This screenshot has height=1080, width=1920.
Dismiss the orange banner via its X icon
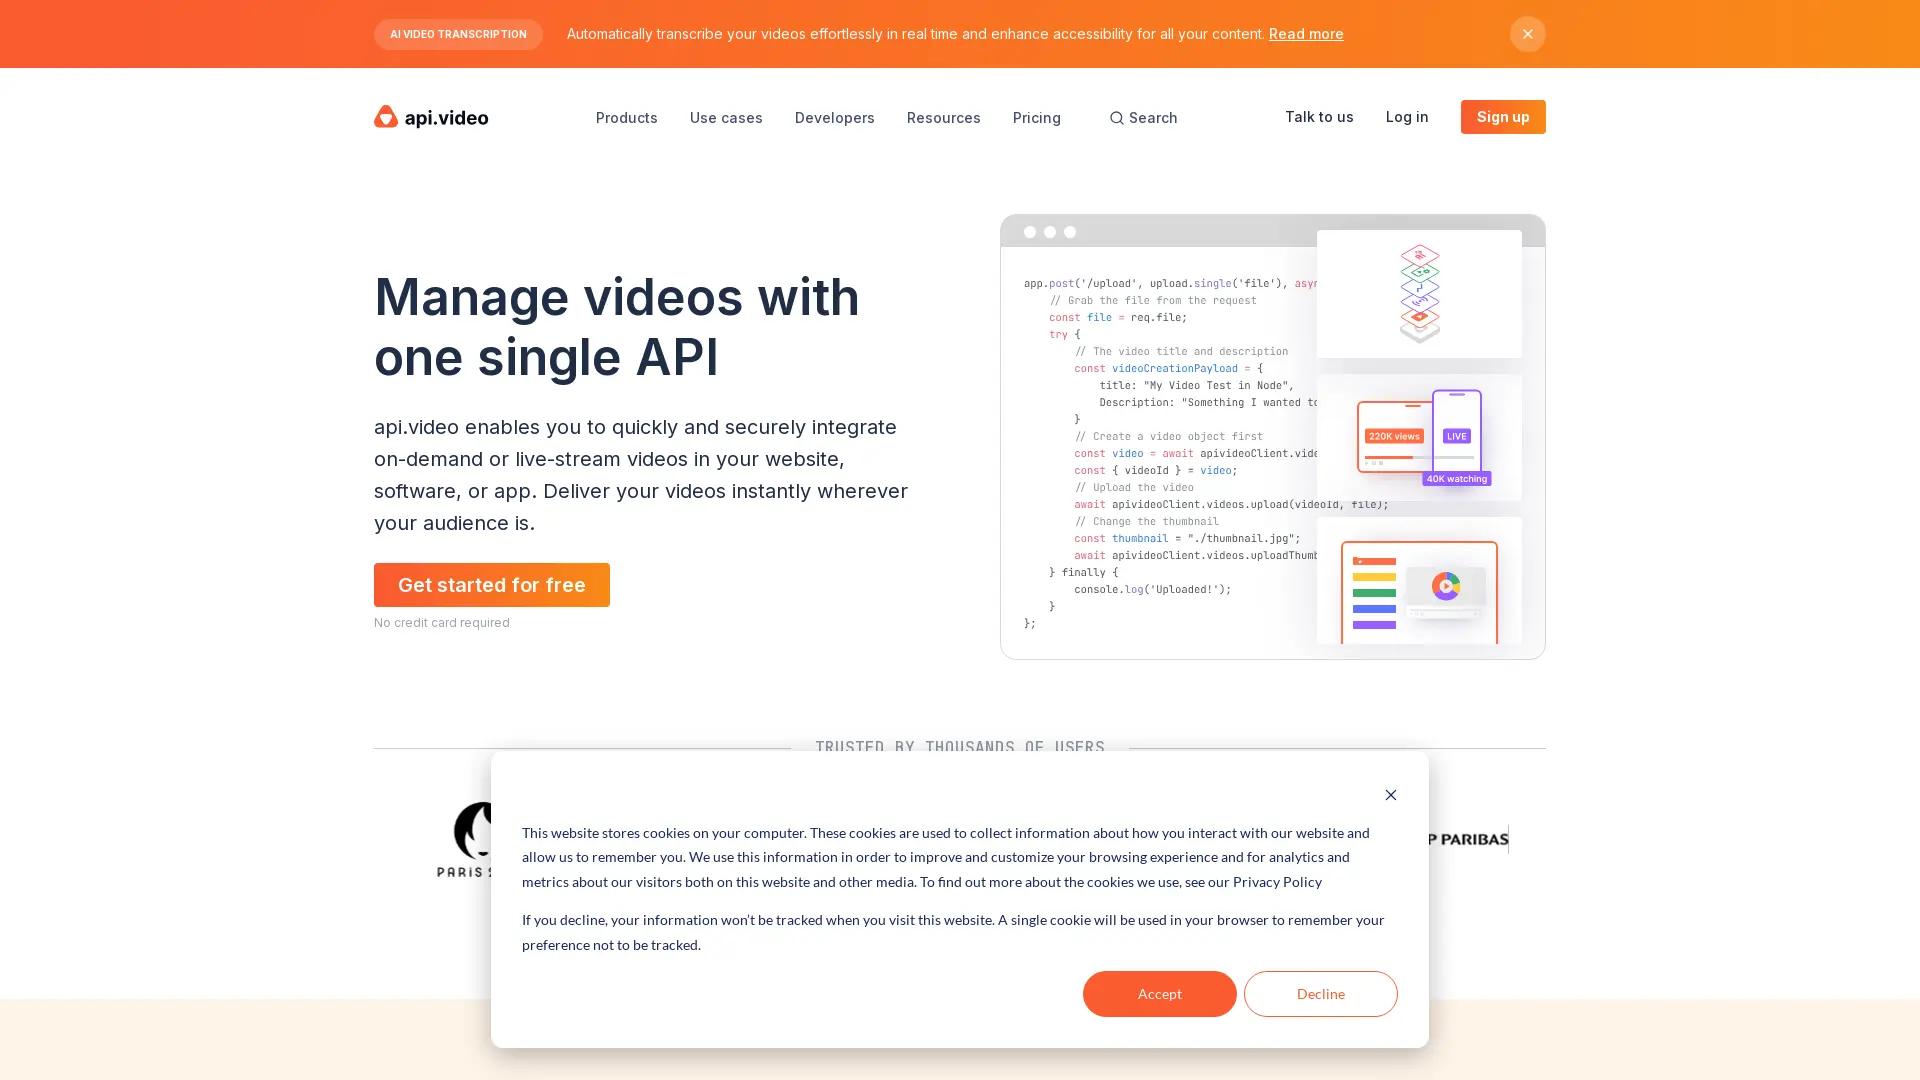click(1527, 34)
